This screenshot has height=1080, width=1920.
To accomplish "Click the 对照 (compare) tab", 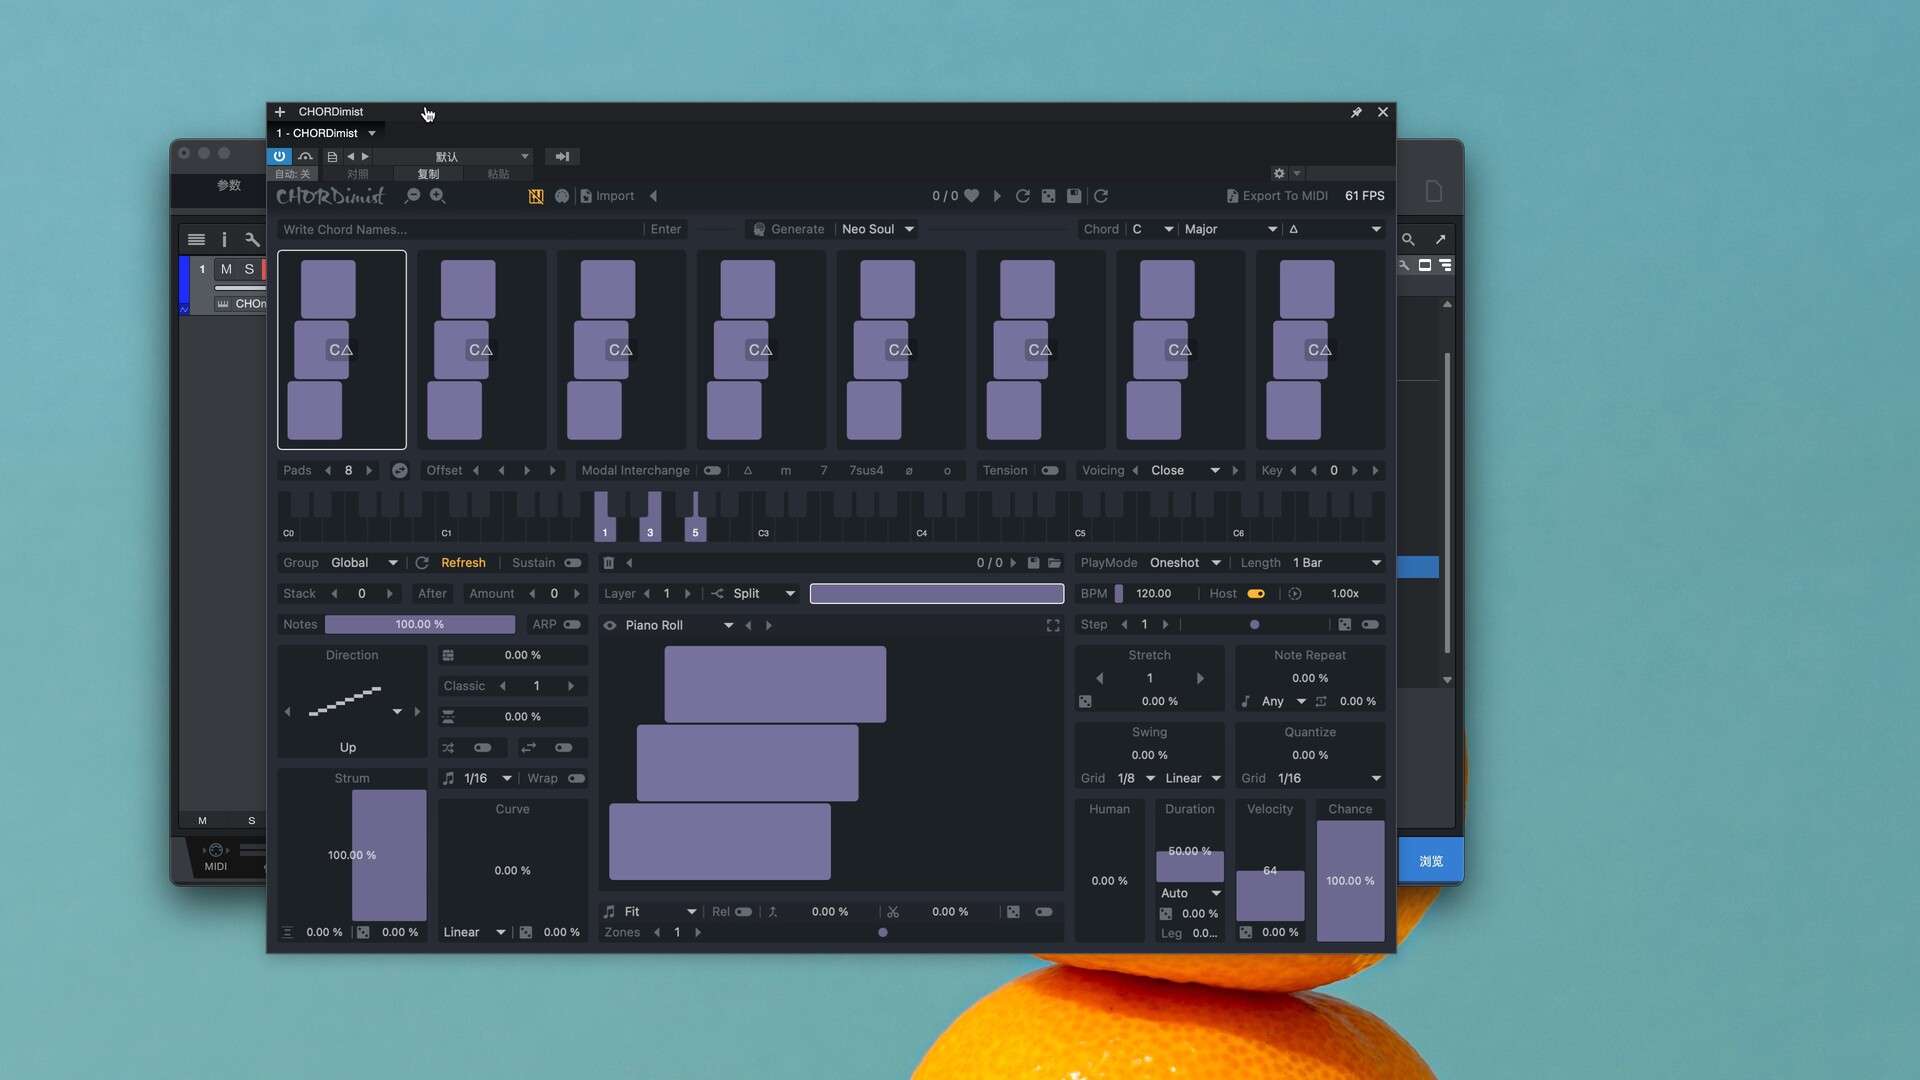I will click(x=357, y=174).
